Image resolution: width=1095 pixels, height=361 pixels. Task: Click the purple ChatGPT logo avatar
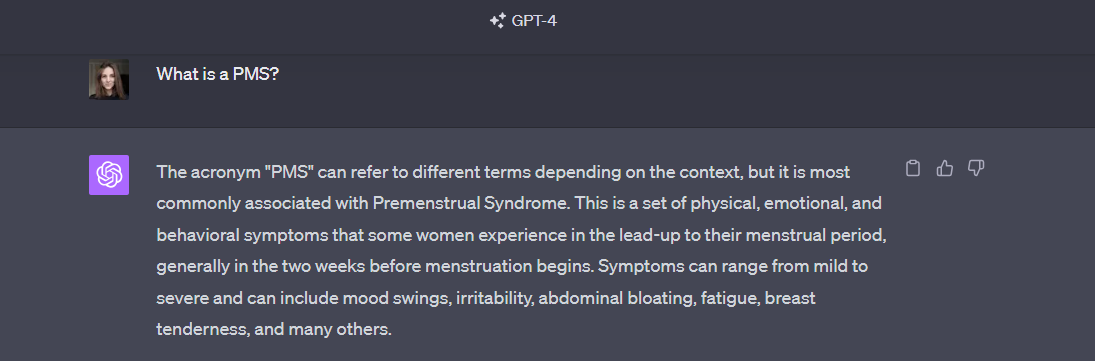(x=109, y=175)
